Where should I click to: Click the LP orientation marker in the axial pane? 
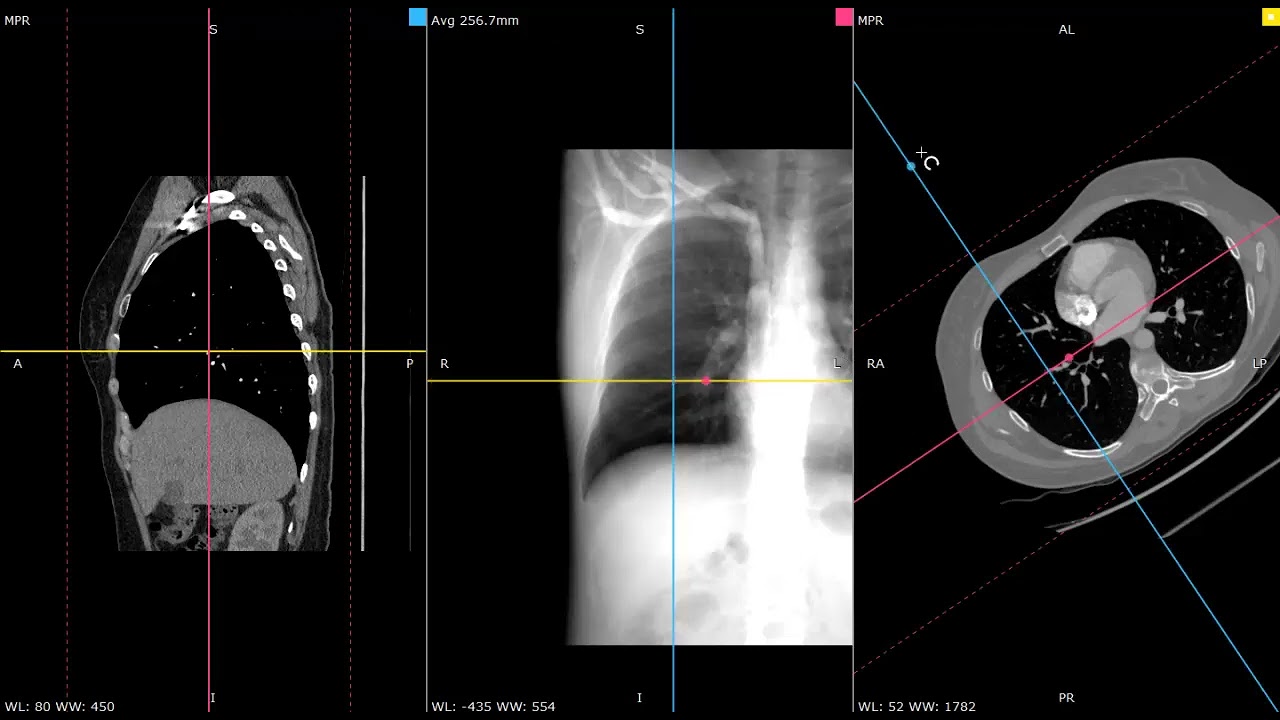(1260, 364)
